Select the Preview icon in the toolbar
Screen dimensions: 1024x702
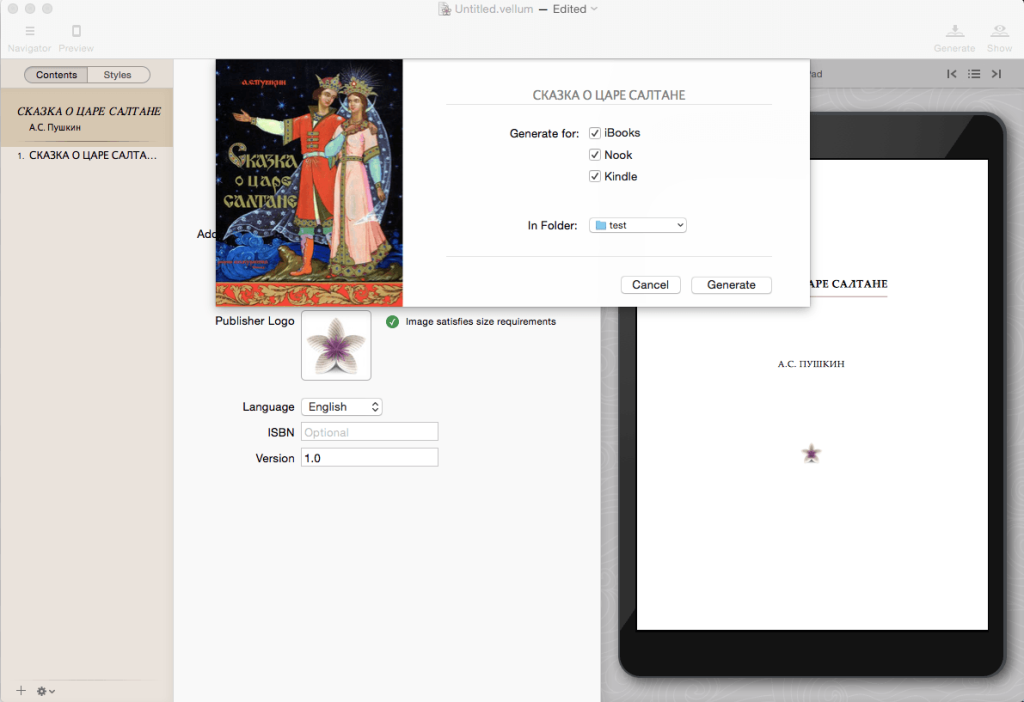tap(76, 31)
